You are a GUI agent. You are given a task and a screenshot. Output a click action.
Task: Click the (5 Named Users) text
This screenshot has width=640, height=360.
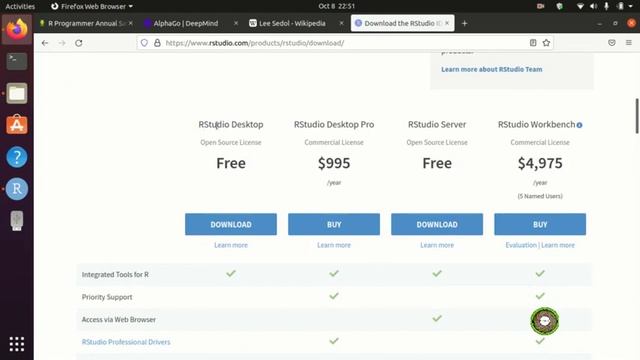(540, 196)
